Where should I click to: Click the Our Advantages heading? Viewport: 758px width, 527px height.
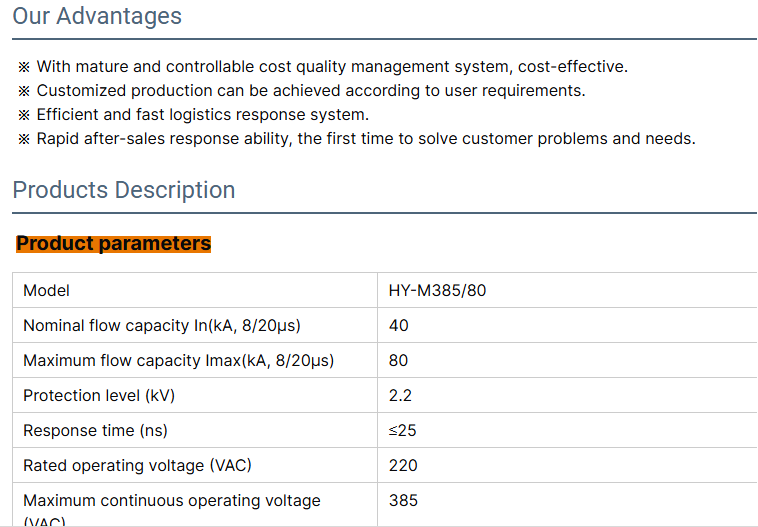[x=97, y=17]
